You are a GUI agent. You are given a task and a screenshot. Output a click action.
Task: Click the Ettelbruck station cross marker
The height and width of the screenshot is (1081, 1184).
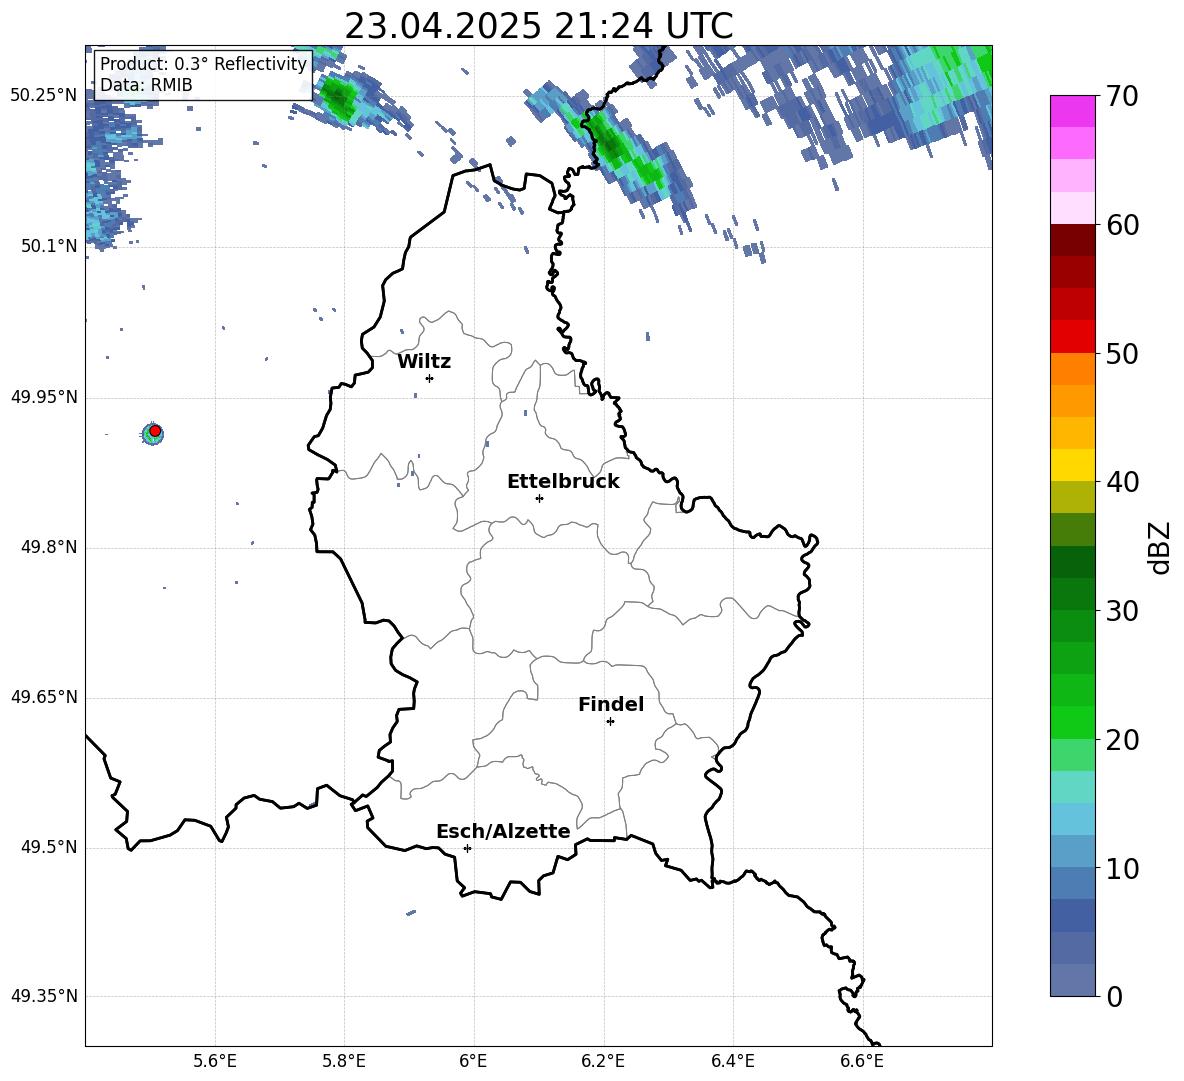pyautogui.click(x=539, y=498)
